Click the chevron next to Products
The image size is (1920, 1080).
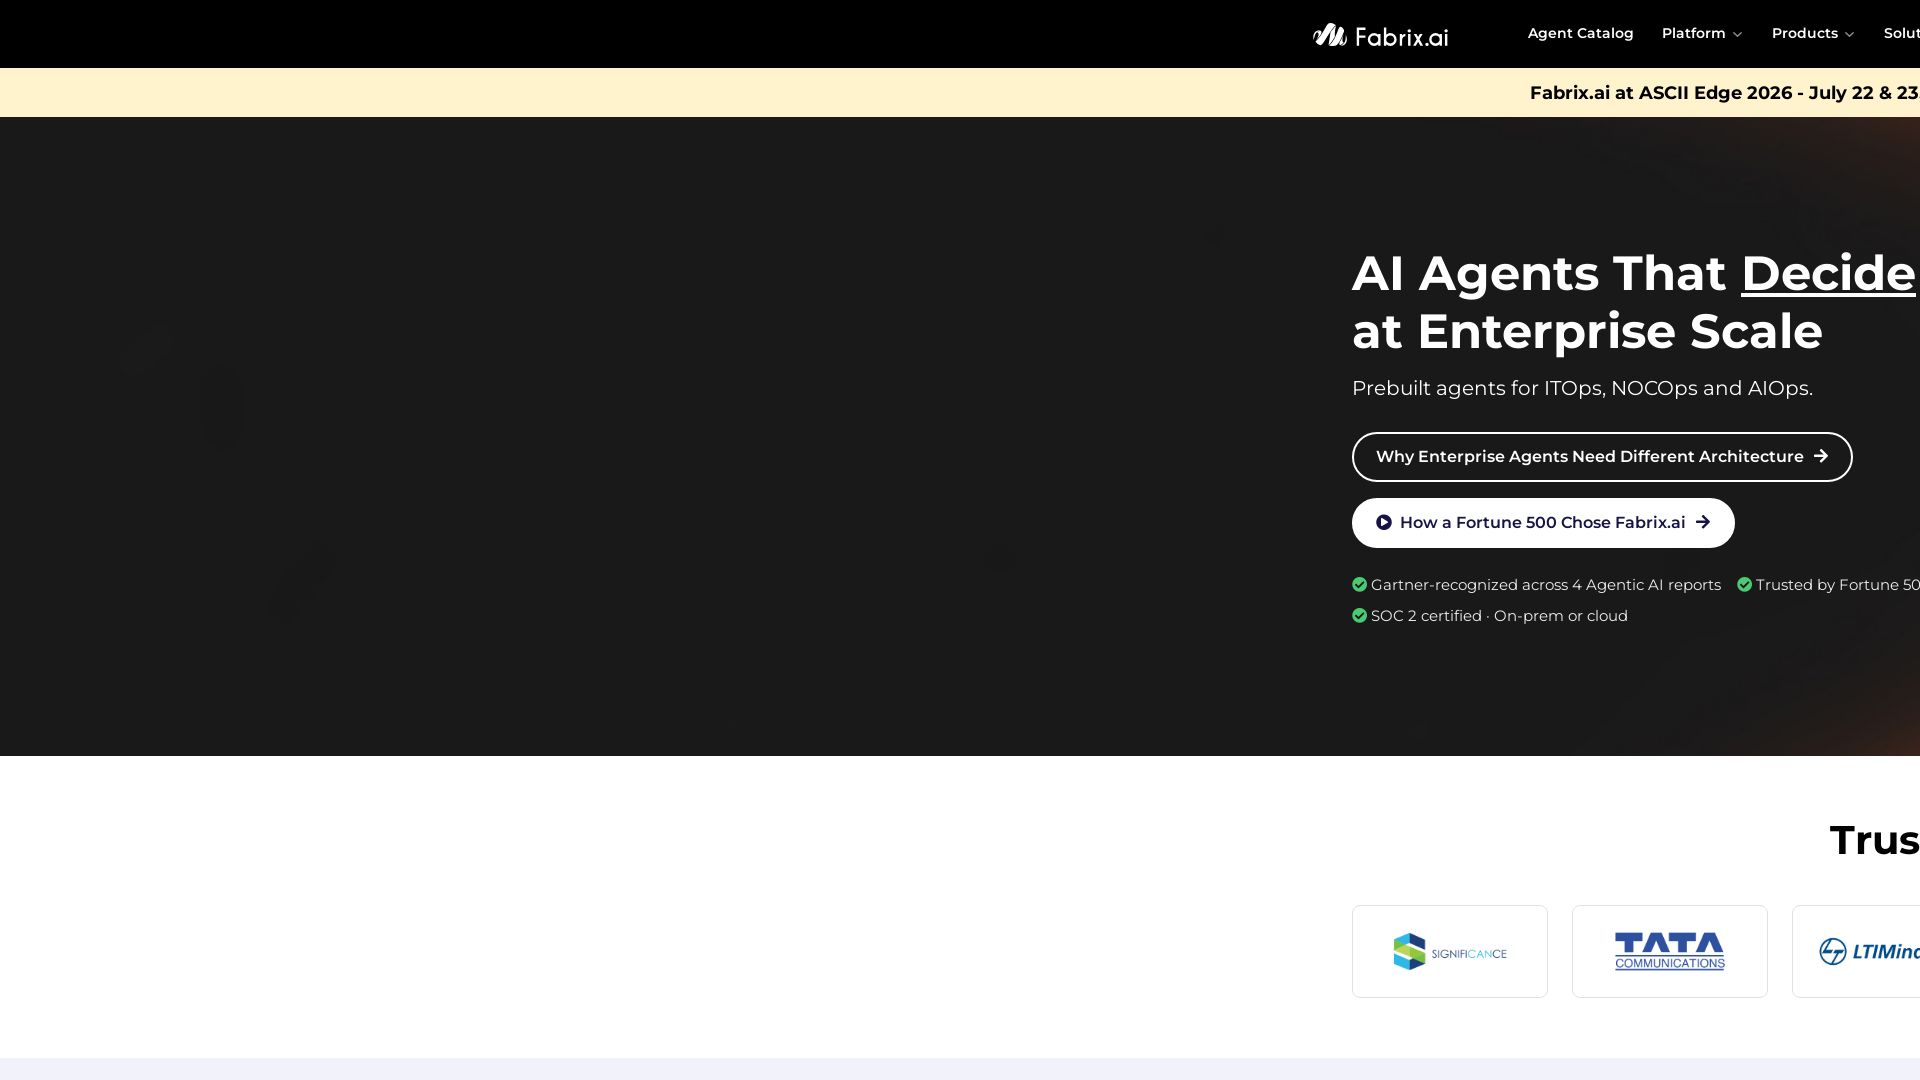pyautogui.click(x=1849, y=35)
